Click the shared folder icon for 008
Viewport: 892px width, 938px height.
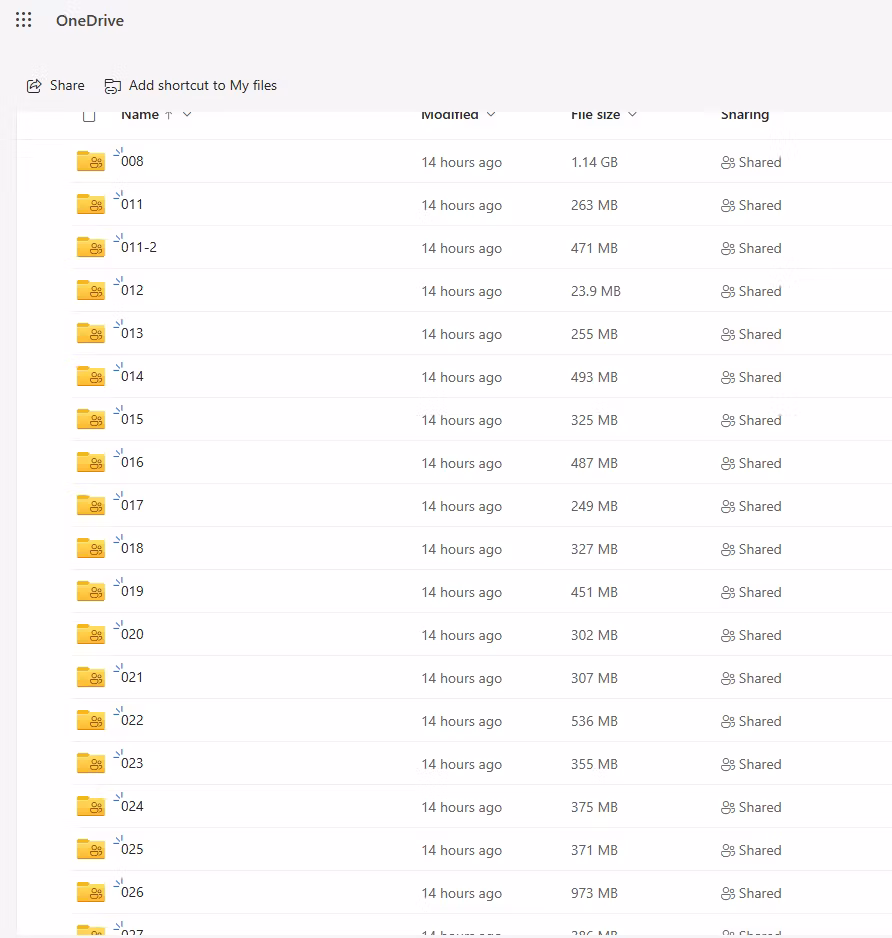coord(91,162)
